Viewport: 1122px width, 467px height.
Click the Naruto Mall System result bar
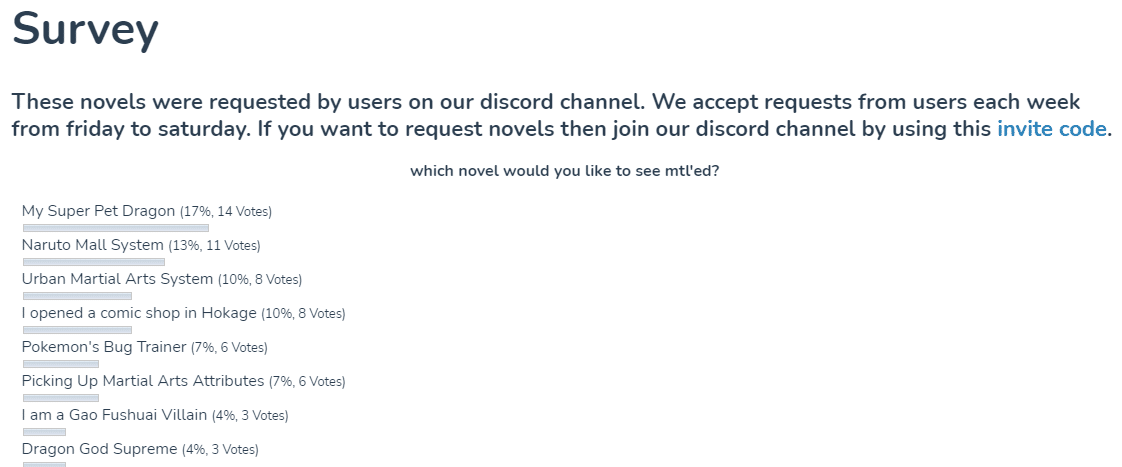click(x=94, y=262)
